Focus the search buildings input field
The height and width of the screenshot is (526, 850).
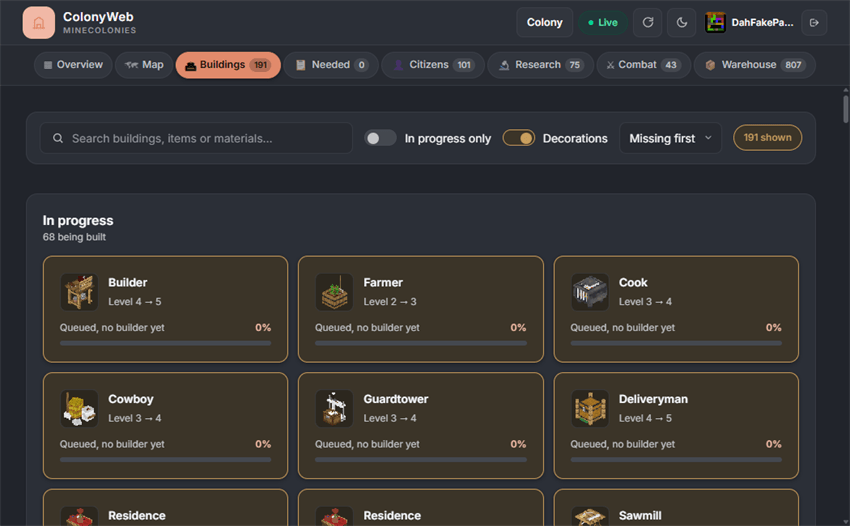tap(196, 138)
